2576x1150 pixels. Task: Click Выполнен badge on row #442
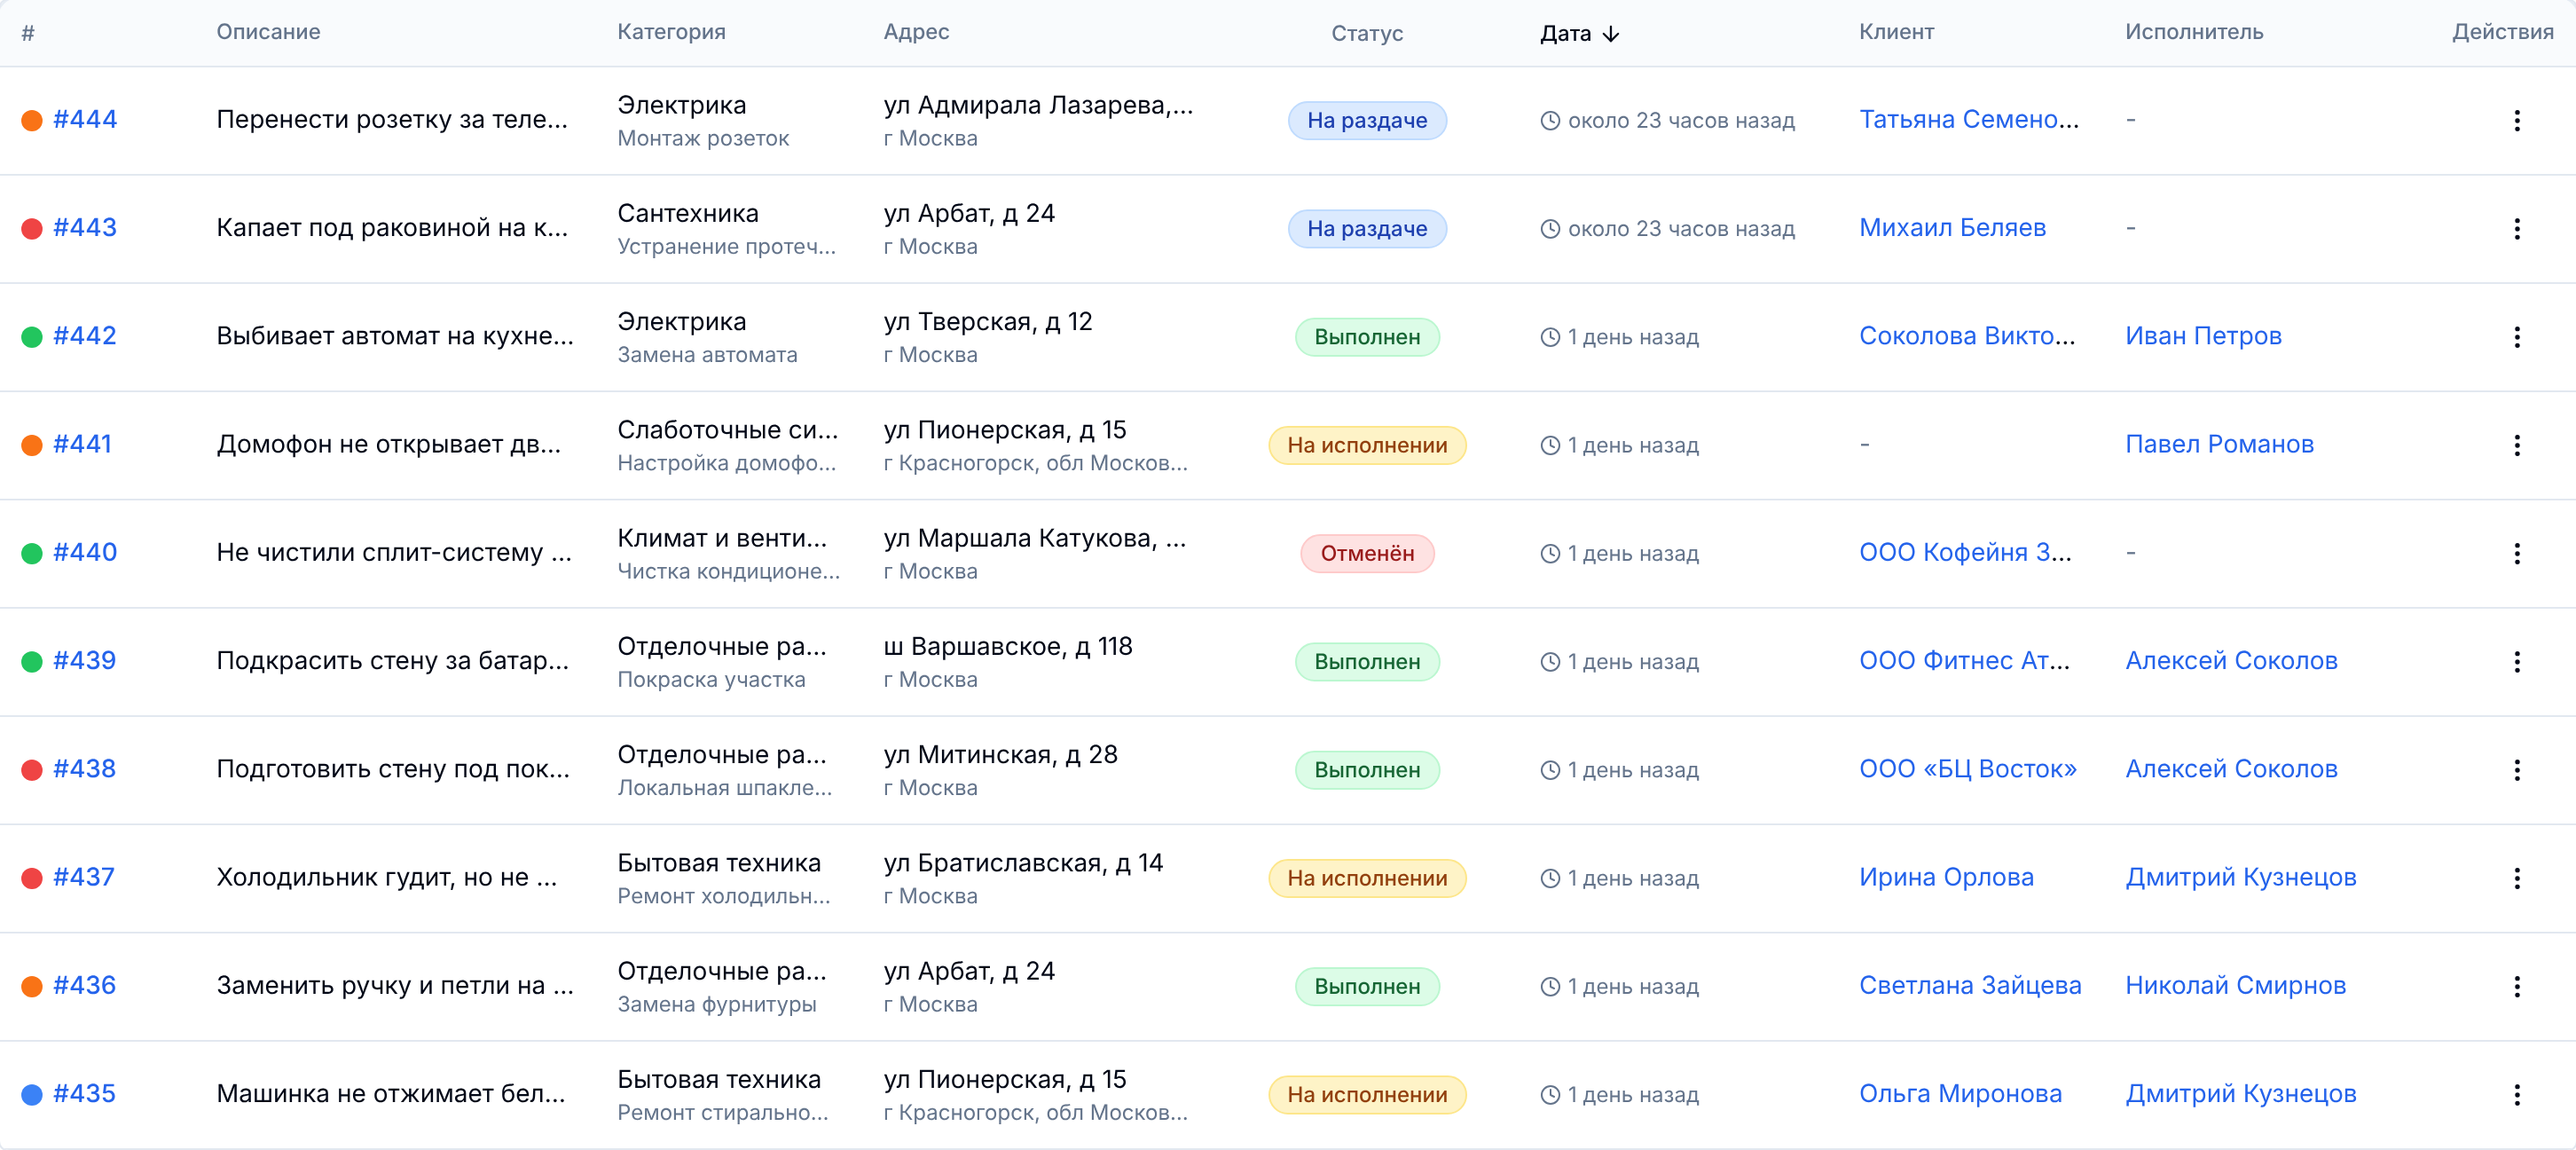coord(1367,336)
